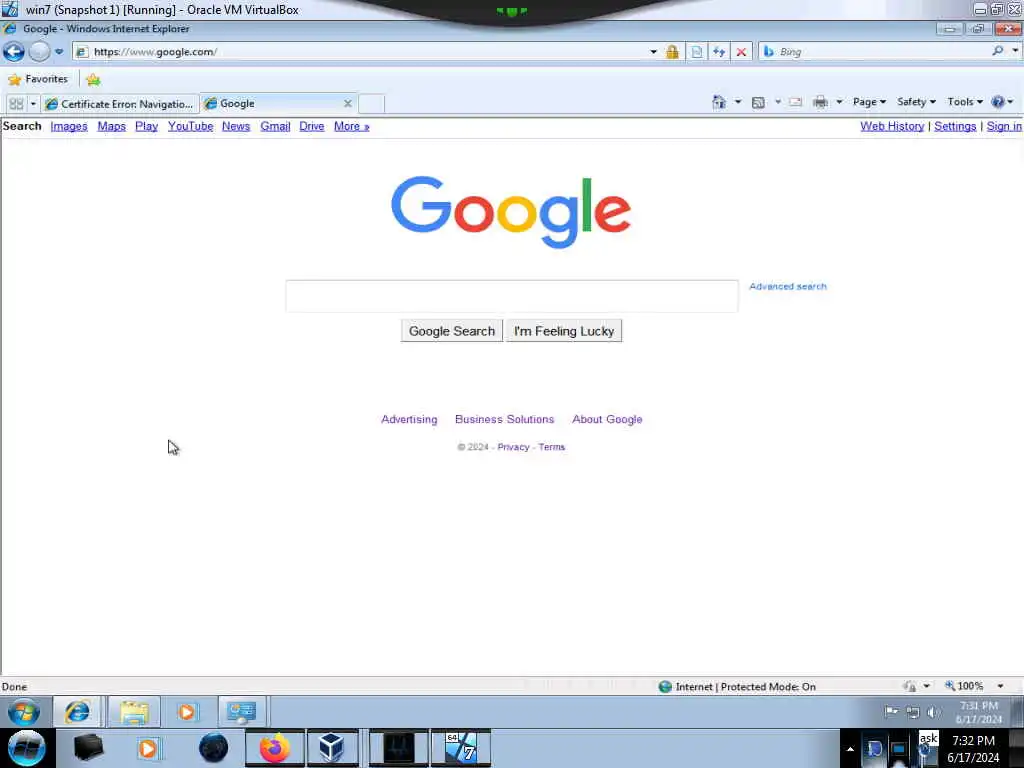The width and height of the screenshot is (1024, 768).
Task: Open the search provider dropdown arrow
Action: (x=1015, y=51)
